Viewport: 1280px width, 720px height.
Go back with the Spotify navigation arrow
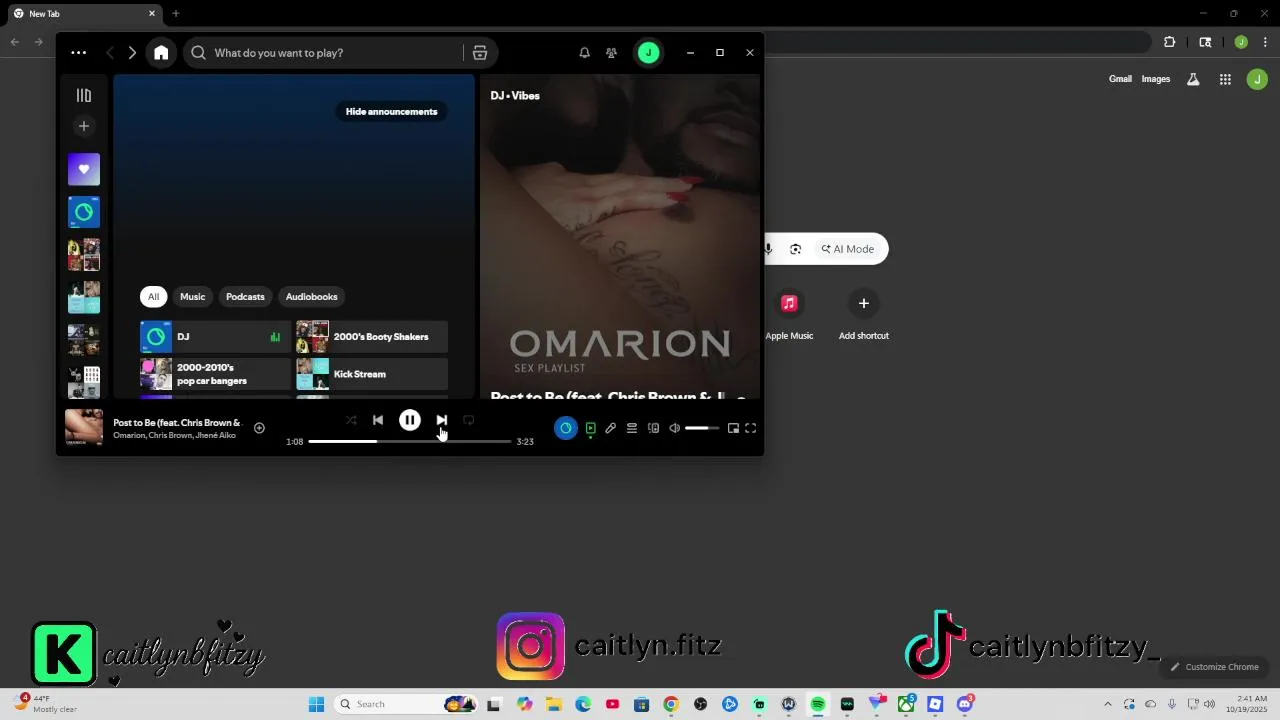110,53
